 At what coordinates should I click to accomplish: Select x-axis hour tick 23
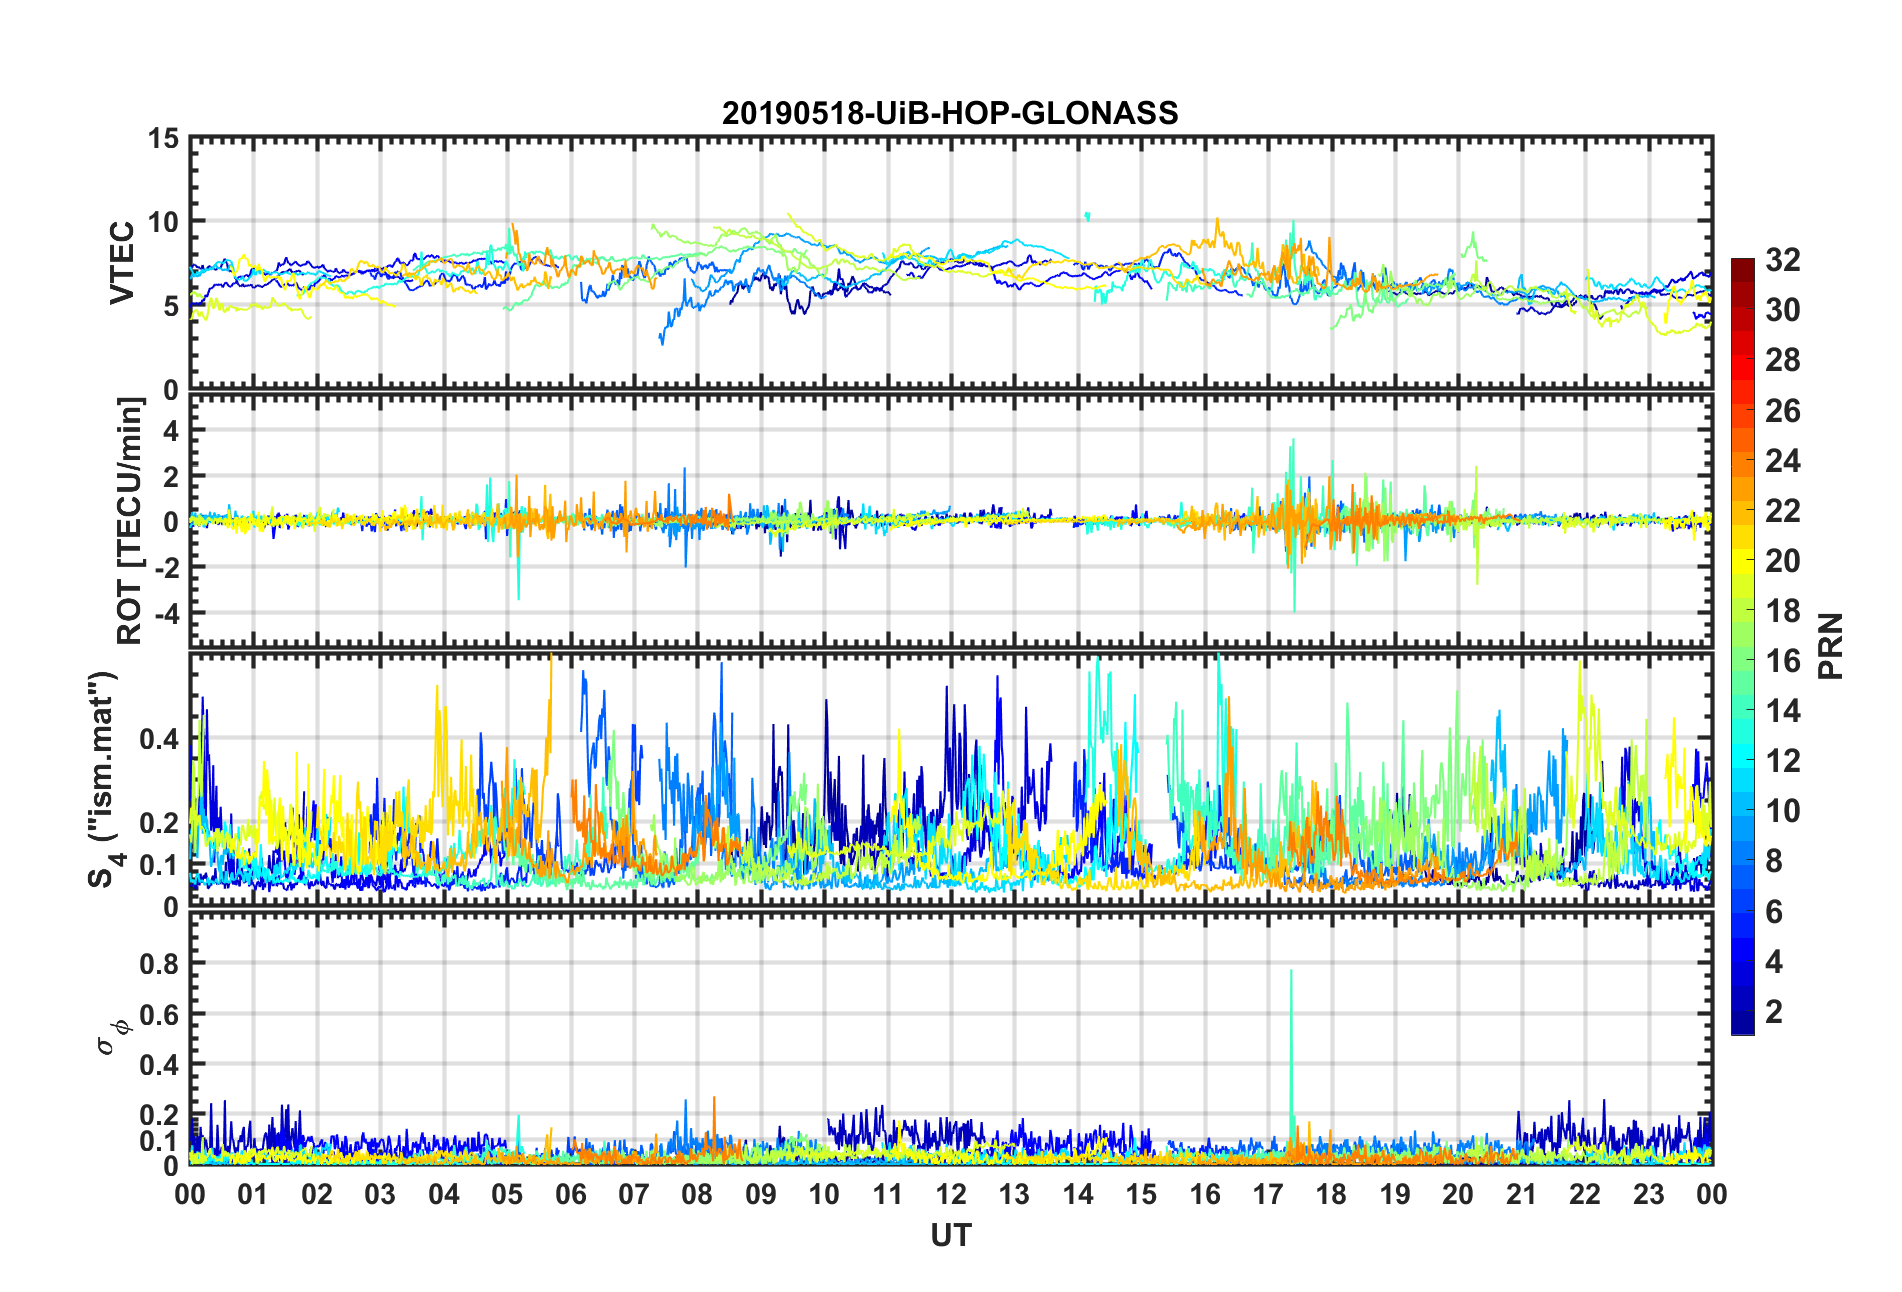[1649, 1194]
